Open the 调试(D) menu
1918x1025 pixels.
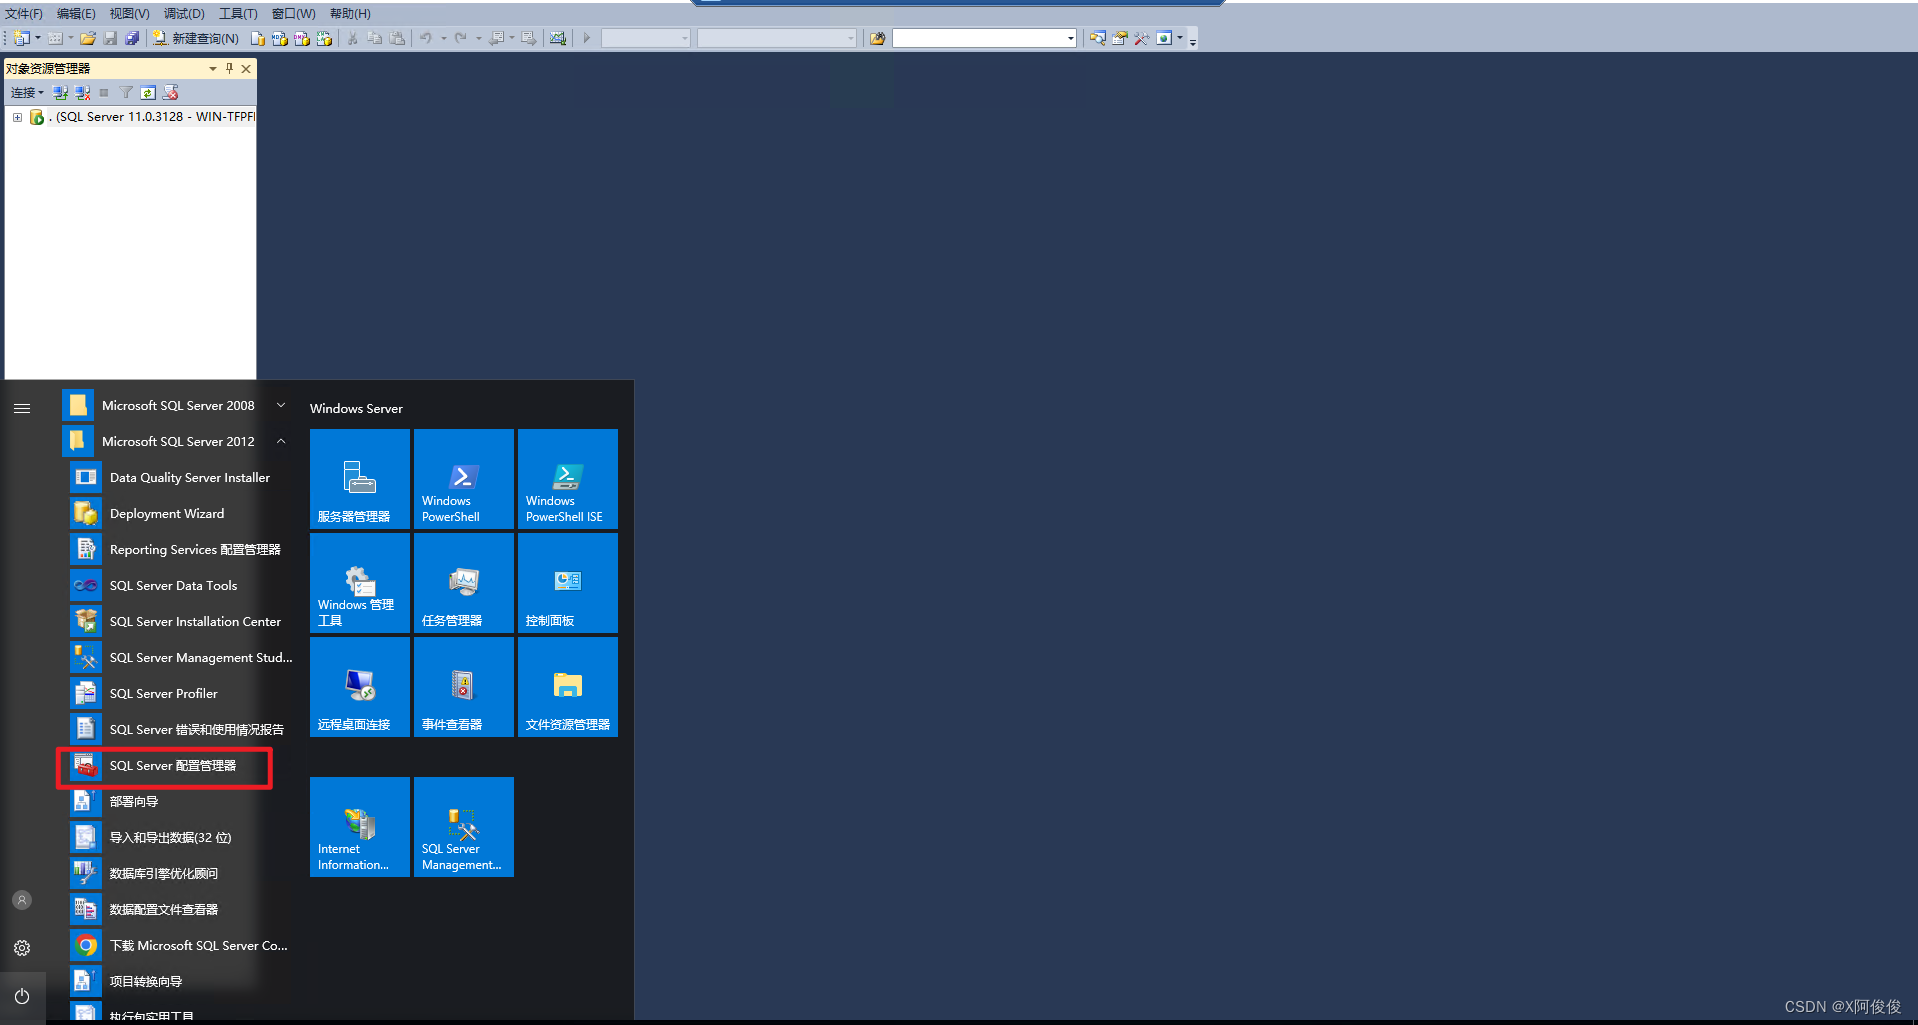184,14
